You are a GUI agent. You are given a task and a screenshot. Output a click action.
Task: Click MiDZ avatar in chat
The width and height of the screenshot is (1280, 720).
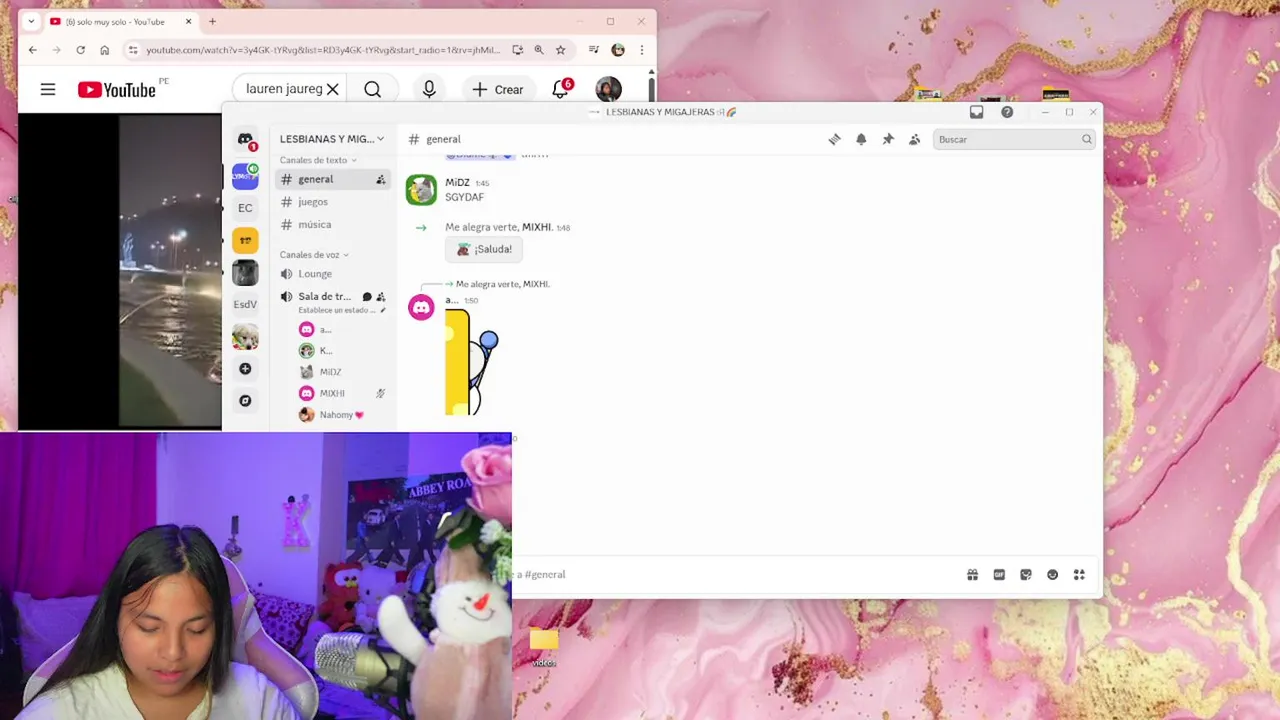(421, 190)
